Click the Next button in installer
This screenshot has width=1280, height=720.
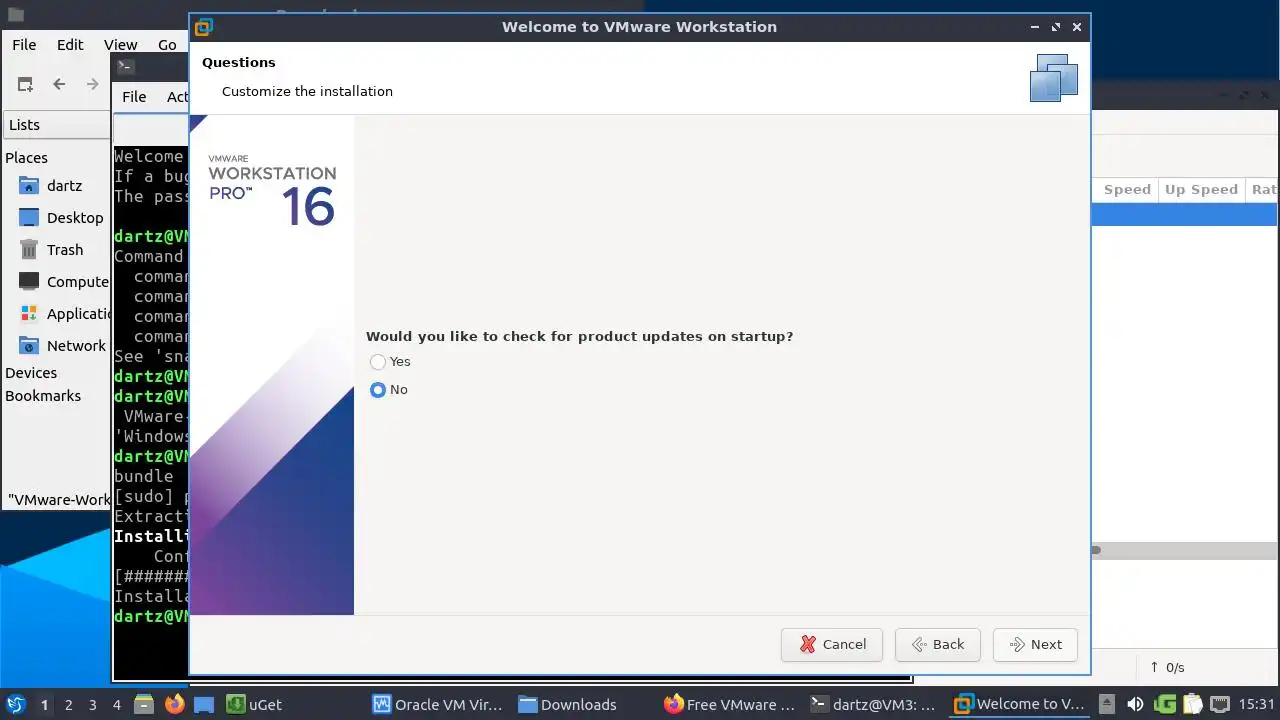1035,644
